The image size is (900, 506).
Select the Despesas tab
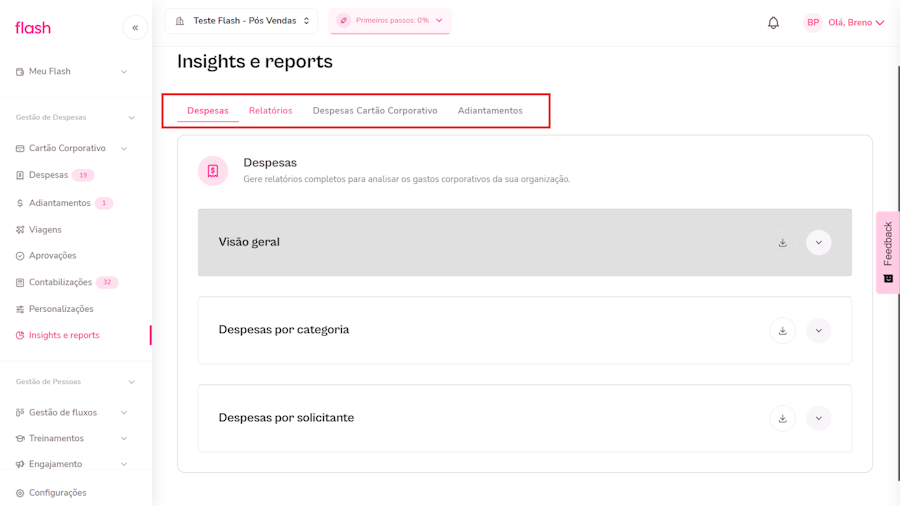point(208,111)
